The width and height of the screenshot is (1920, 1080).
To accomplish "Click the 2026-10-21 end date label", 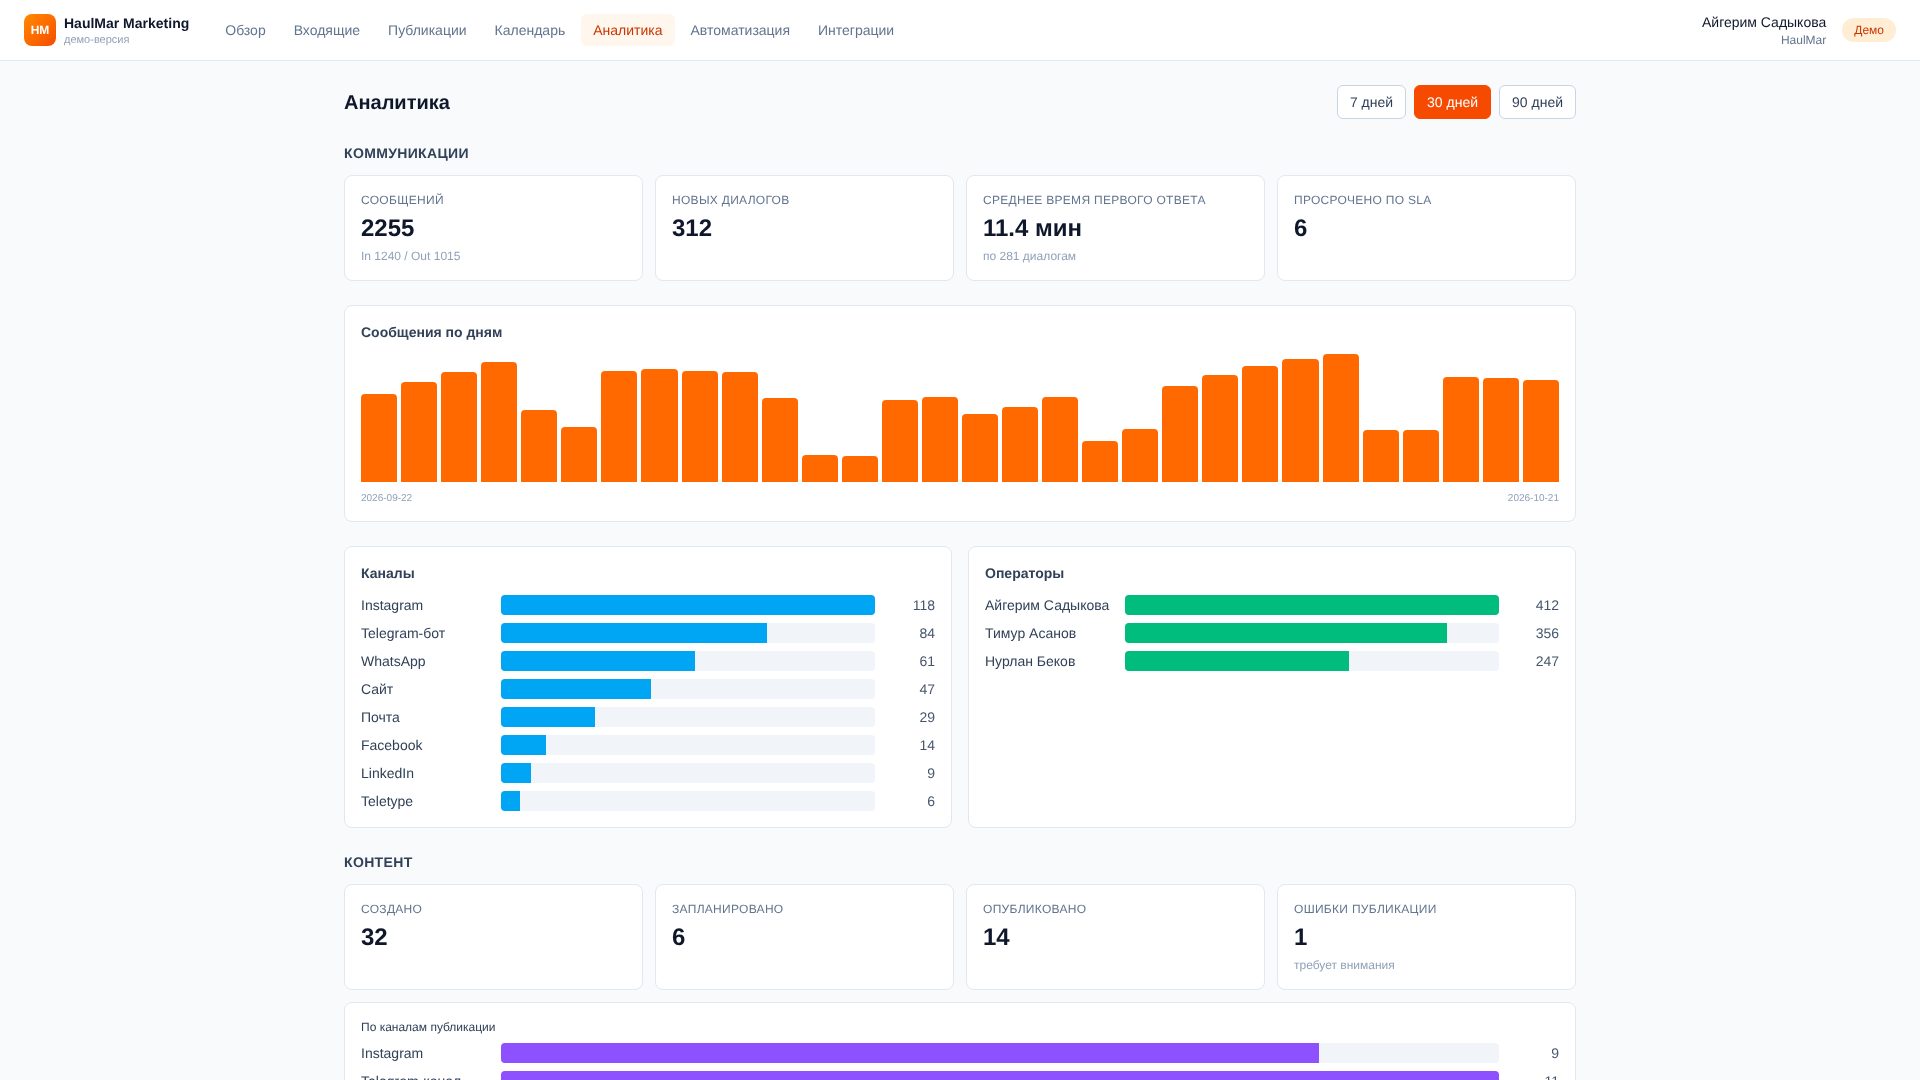I will (1533, 498).
